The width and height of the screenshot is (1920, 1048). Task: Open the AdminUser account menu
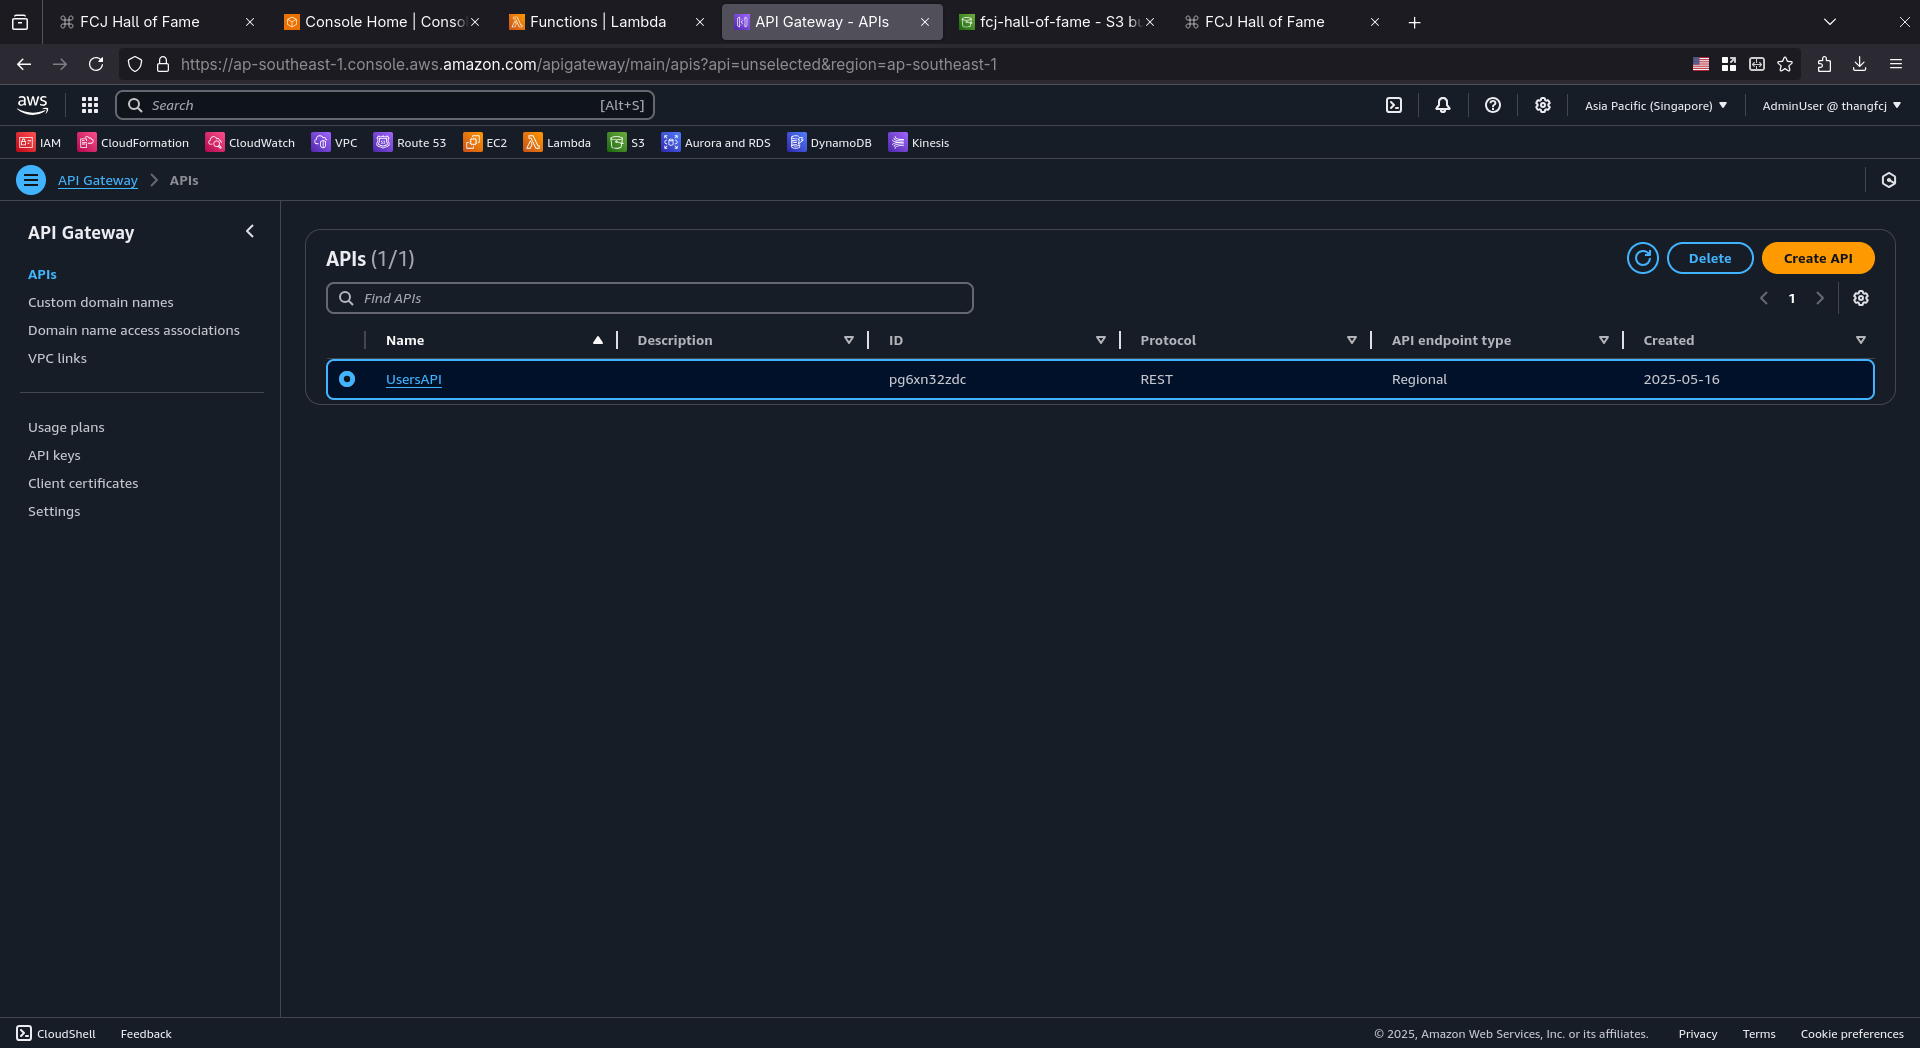1832,105
